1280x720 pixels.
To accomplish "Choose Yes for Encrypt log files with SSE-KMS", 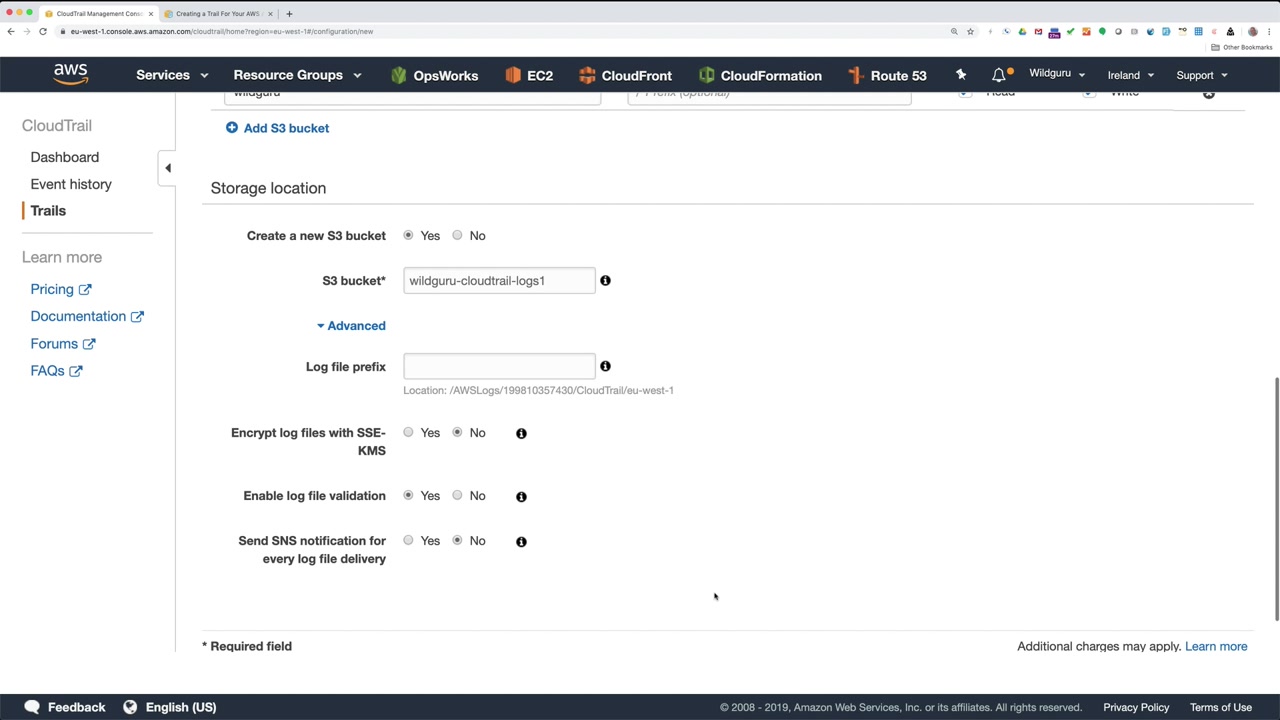I will coord(408,432).
